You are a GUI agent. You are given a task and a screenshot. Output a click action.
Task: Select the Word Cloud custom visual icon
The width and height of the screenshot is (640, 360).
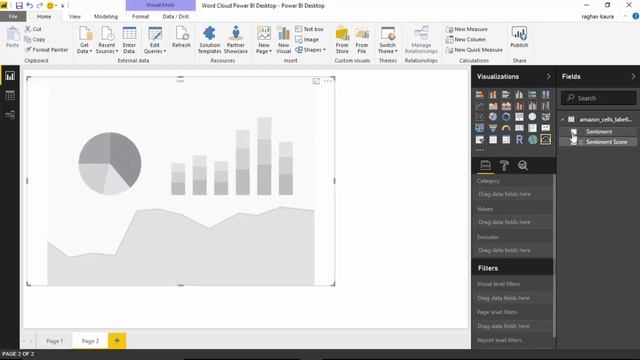[546, 140]
